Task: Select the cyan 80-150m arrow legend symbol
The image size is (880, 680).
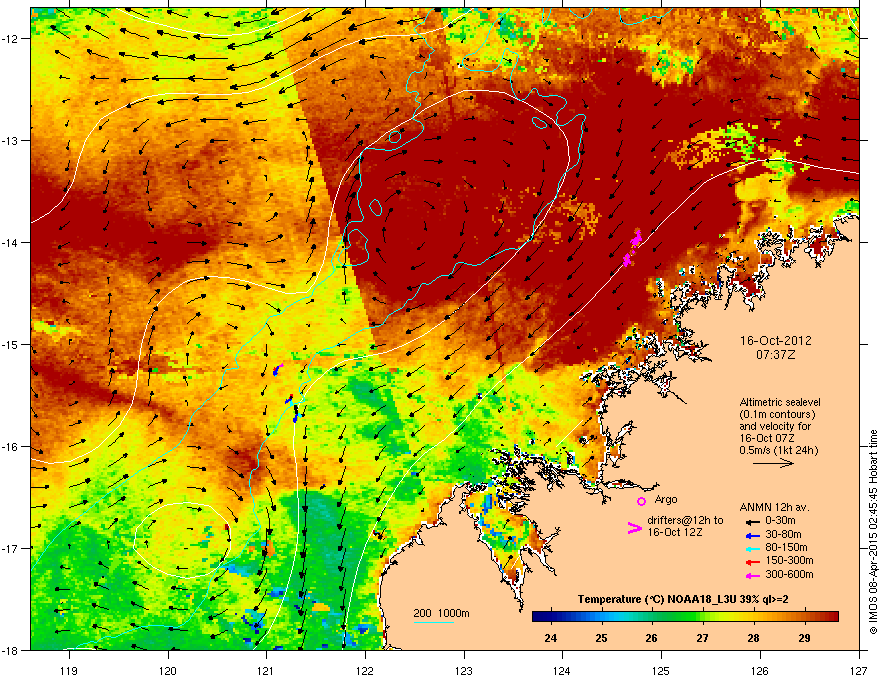Action: [x=752, y=548]
